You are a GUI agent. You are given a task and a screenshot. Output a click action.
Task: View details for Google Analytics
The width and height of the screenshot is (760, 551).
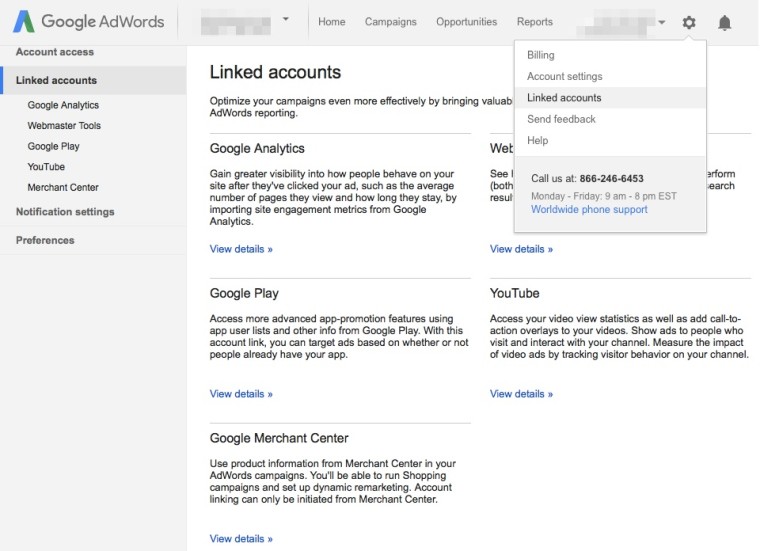[x=241, y=249]
